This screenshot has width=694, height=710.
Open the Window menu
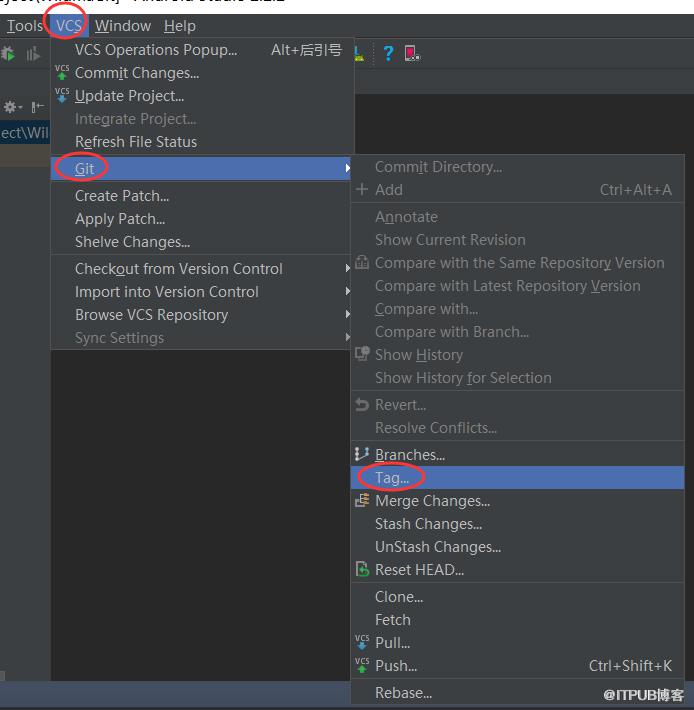click(123, 26)
